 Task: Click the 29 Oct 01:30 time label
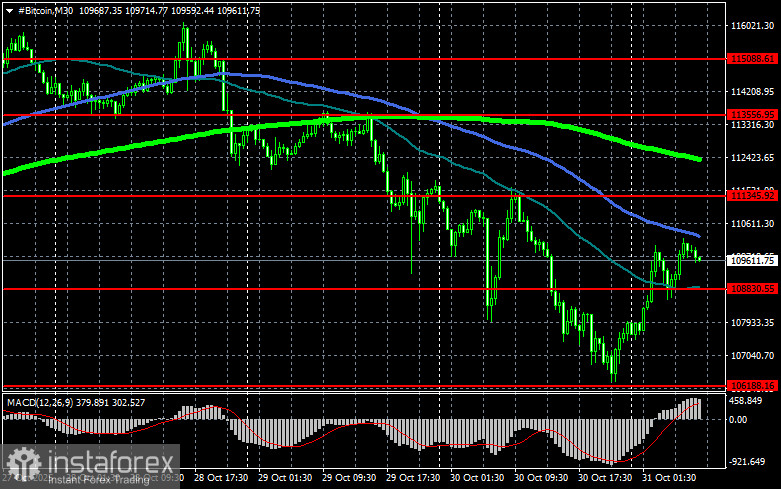[x=285, y=477]
